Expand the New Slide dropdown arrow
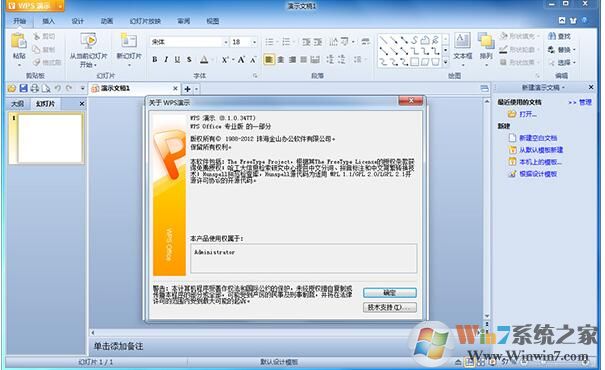 (x=129, y=65)
